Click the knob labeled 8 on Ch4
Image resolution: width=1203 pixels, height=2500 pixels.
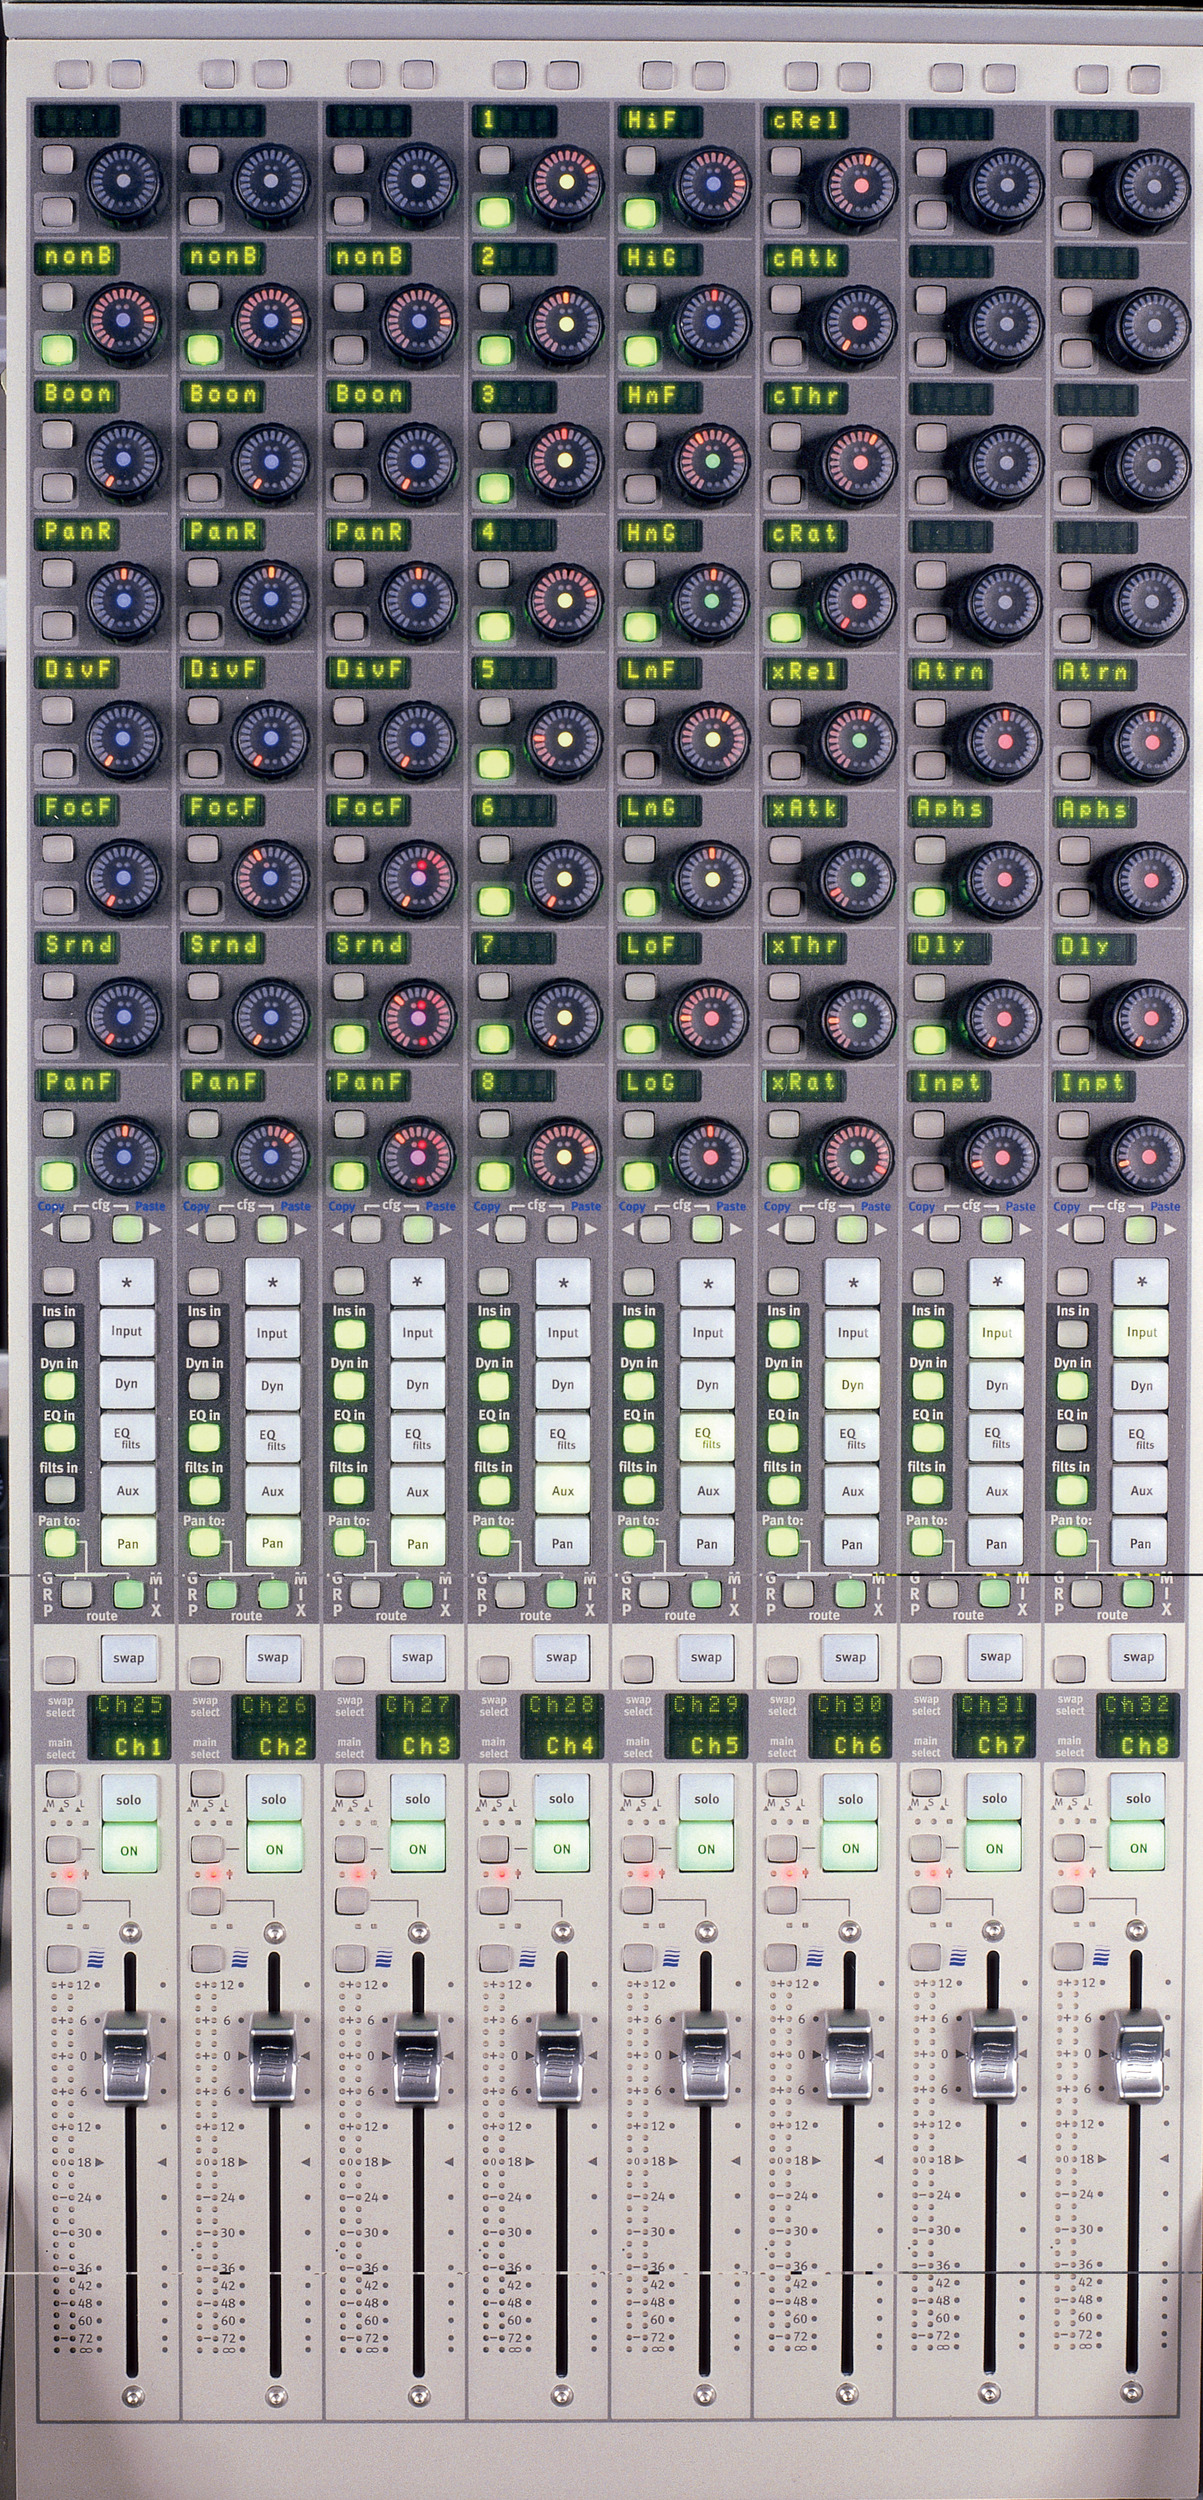pyautogui.click(x=565, y=1157)
